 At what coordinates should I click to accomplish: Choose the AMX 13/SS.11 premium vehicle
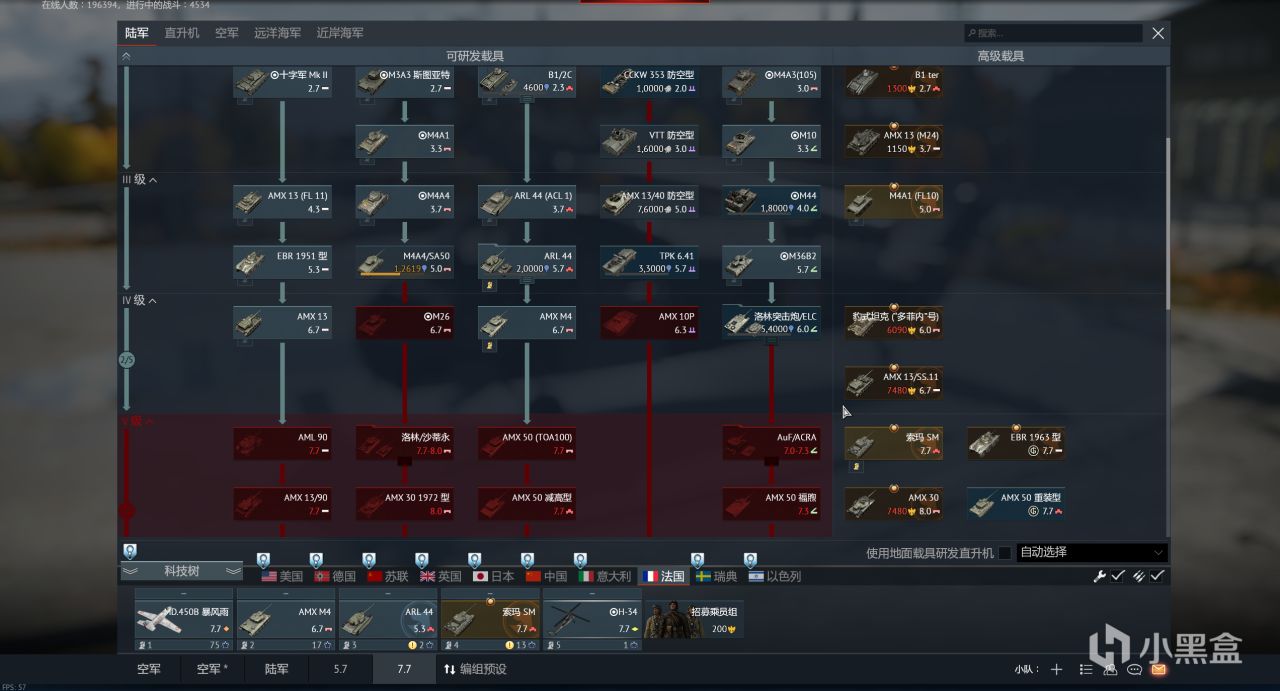893,383
